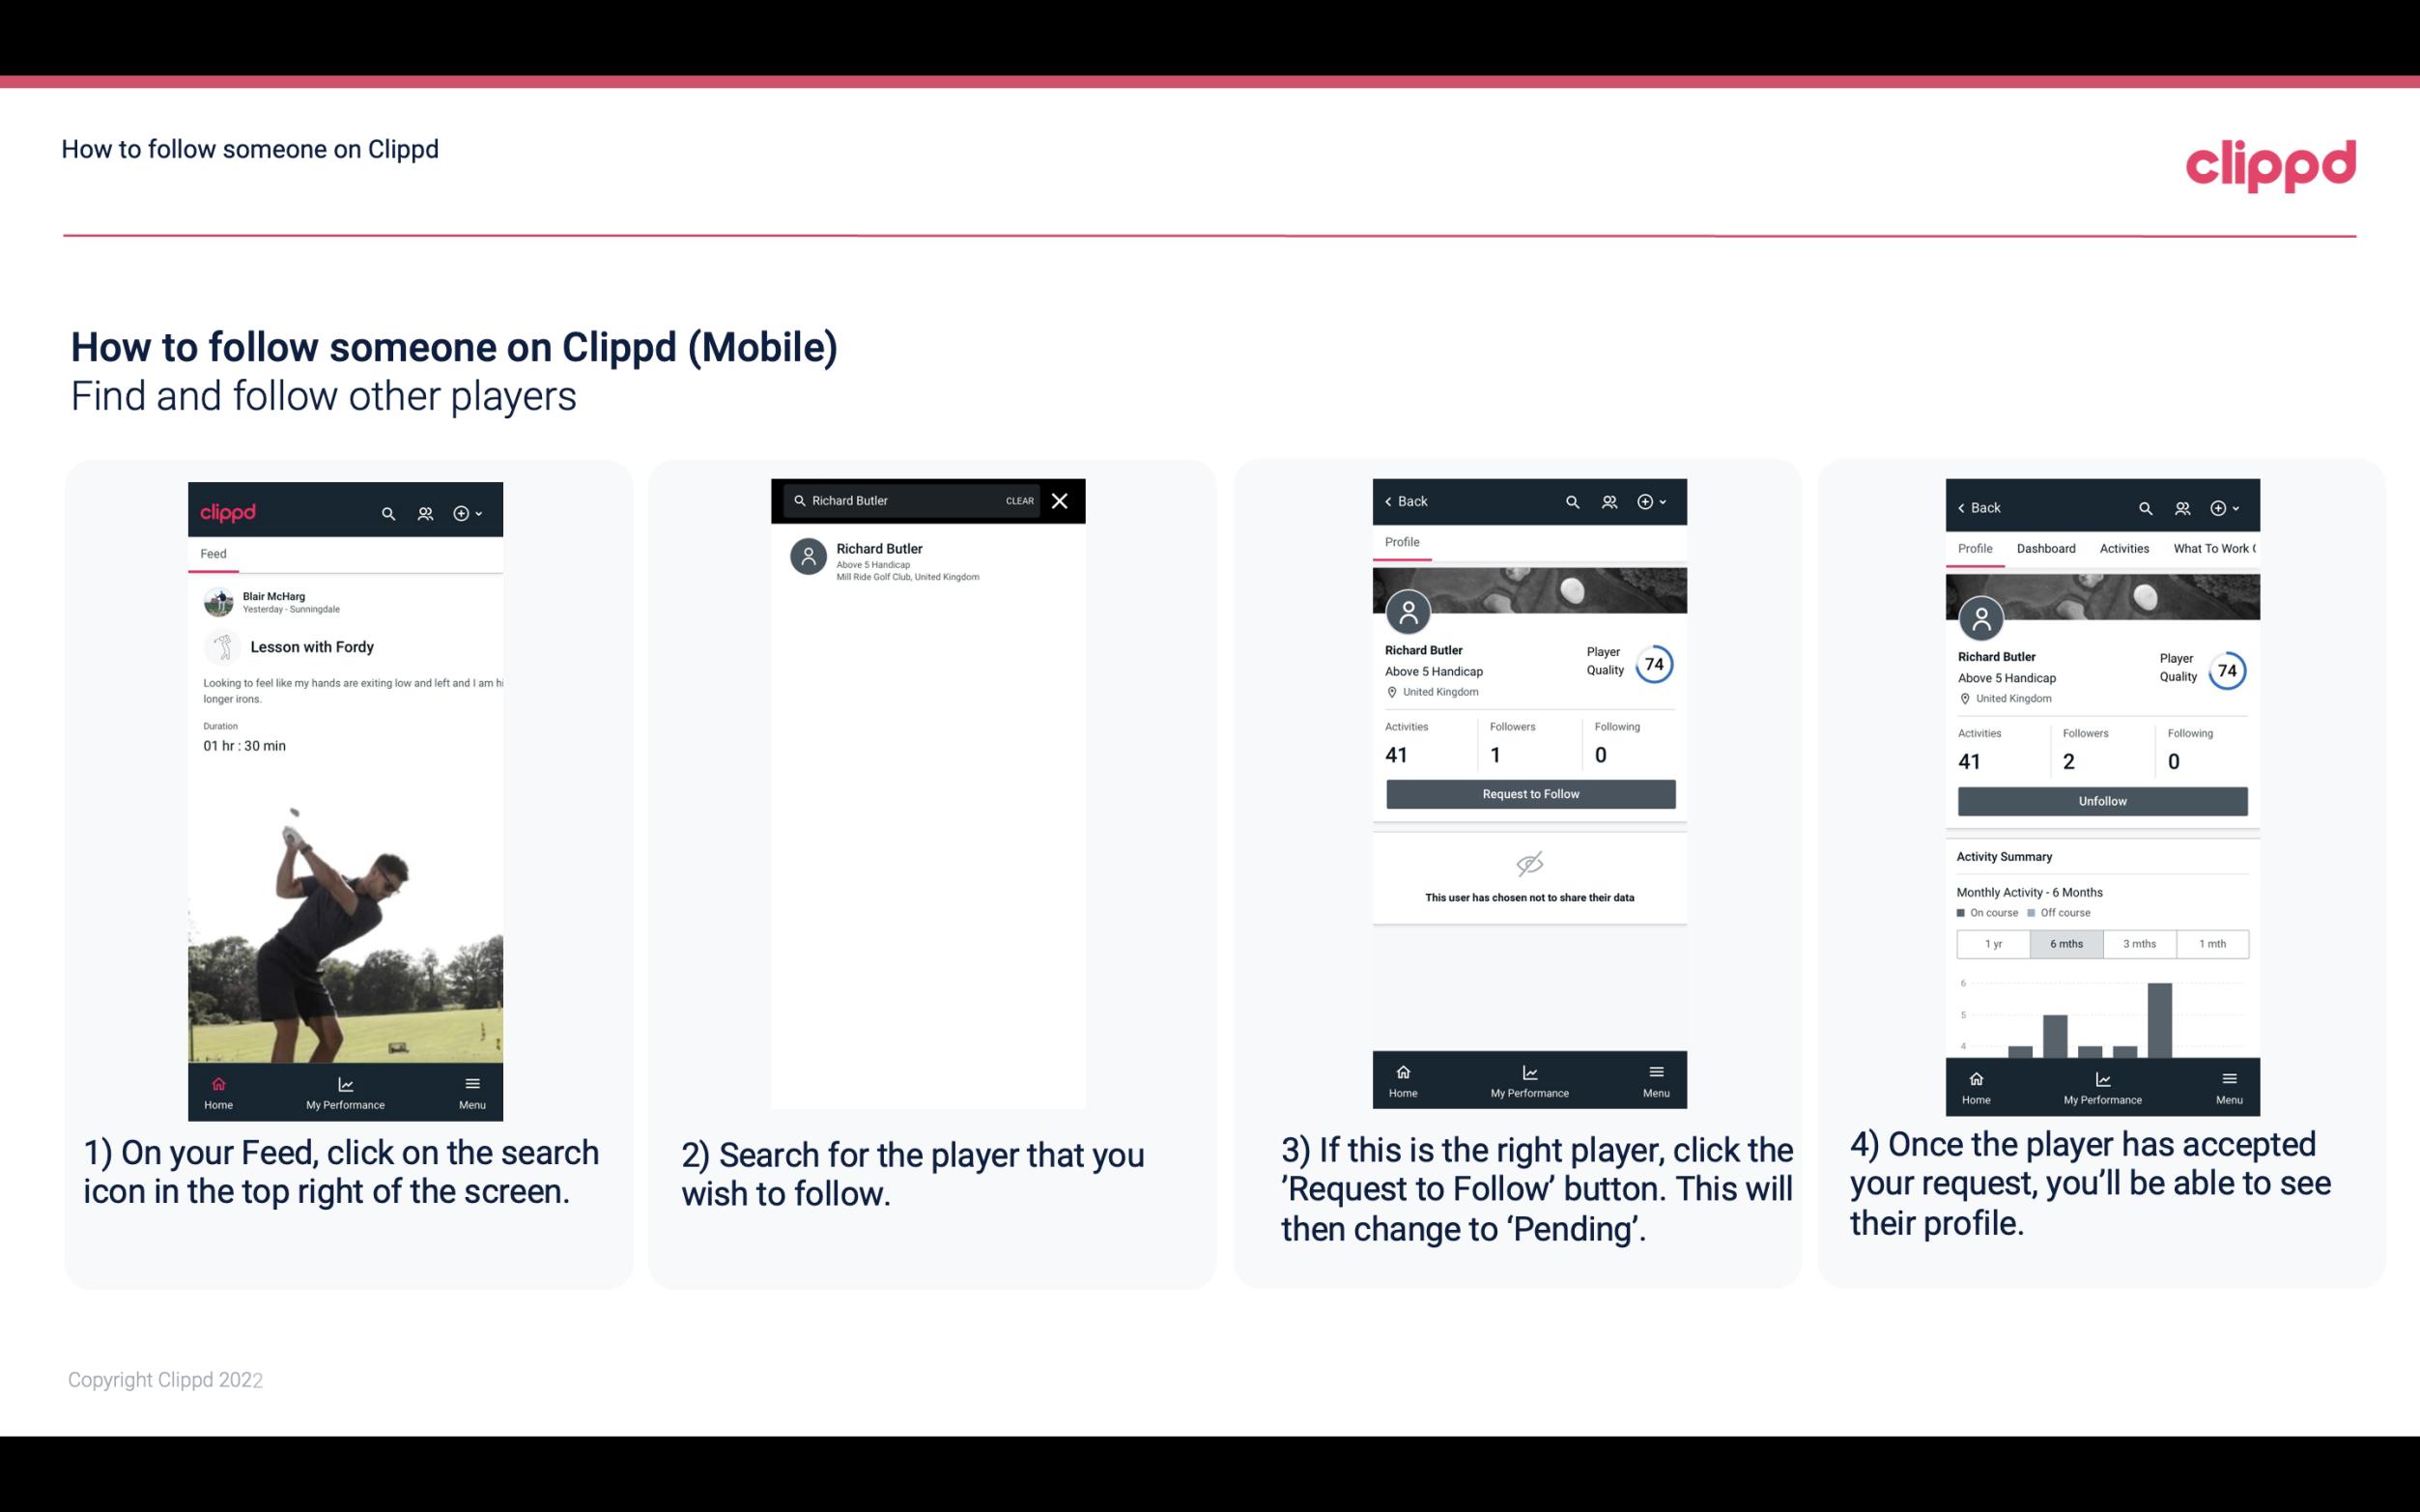Expand the 3 months activity timeframe
Image resolution: width=2420 pixels, height=1512 pixels.
pos(2140,942)
